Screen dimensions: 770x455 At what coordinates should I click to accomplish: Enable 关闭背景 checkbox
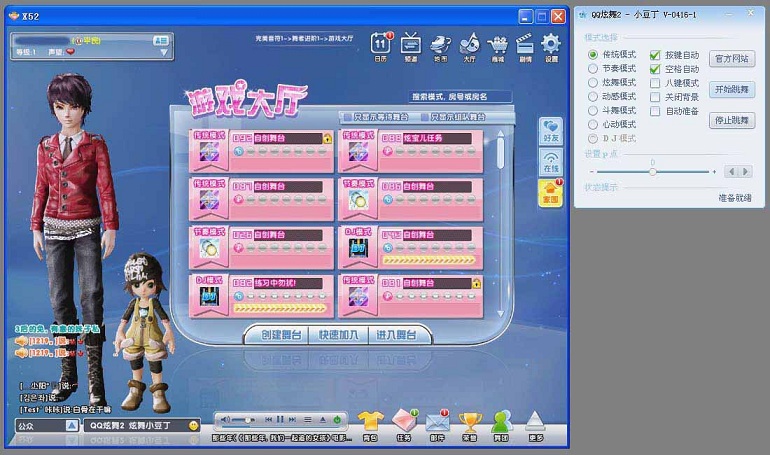click(655, 97)
